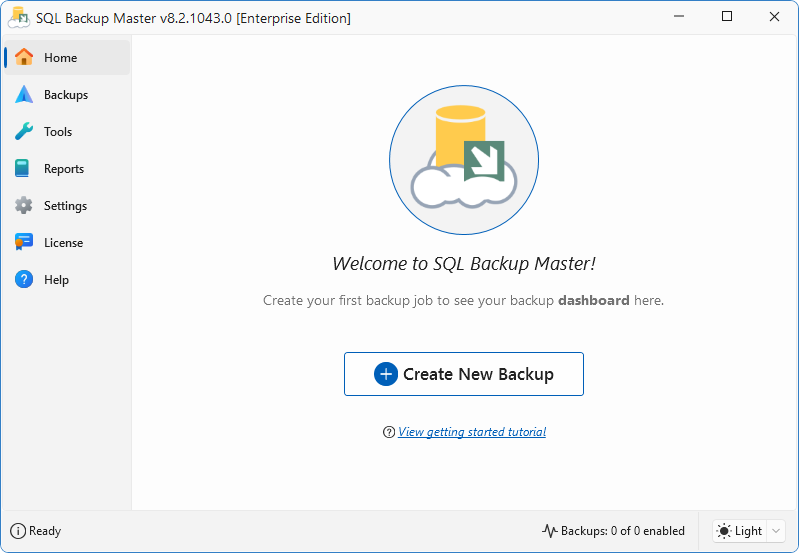Click the Home house icon

(24, 57)
